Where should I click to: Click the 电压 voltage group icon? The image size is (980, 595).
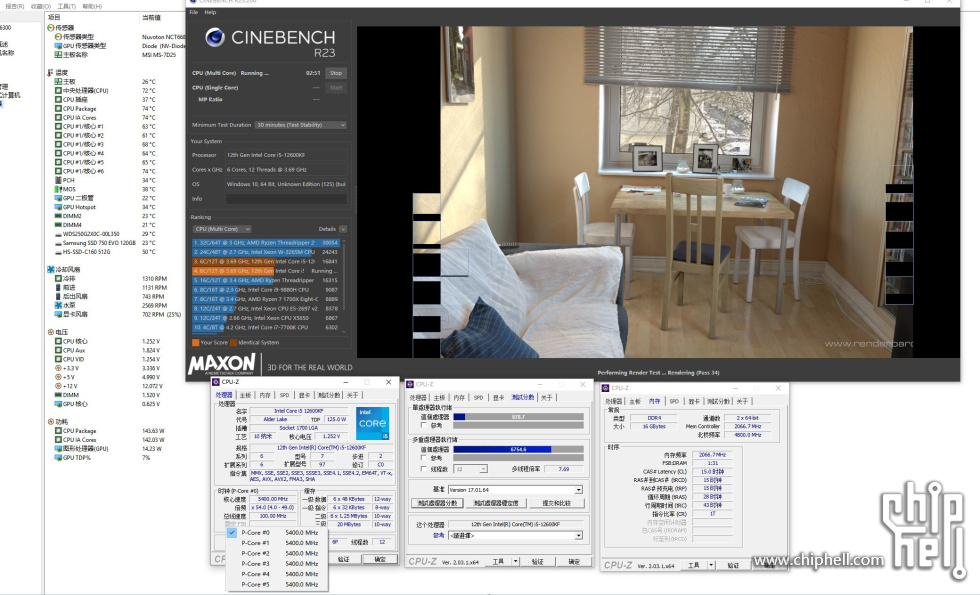(51, 332)
